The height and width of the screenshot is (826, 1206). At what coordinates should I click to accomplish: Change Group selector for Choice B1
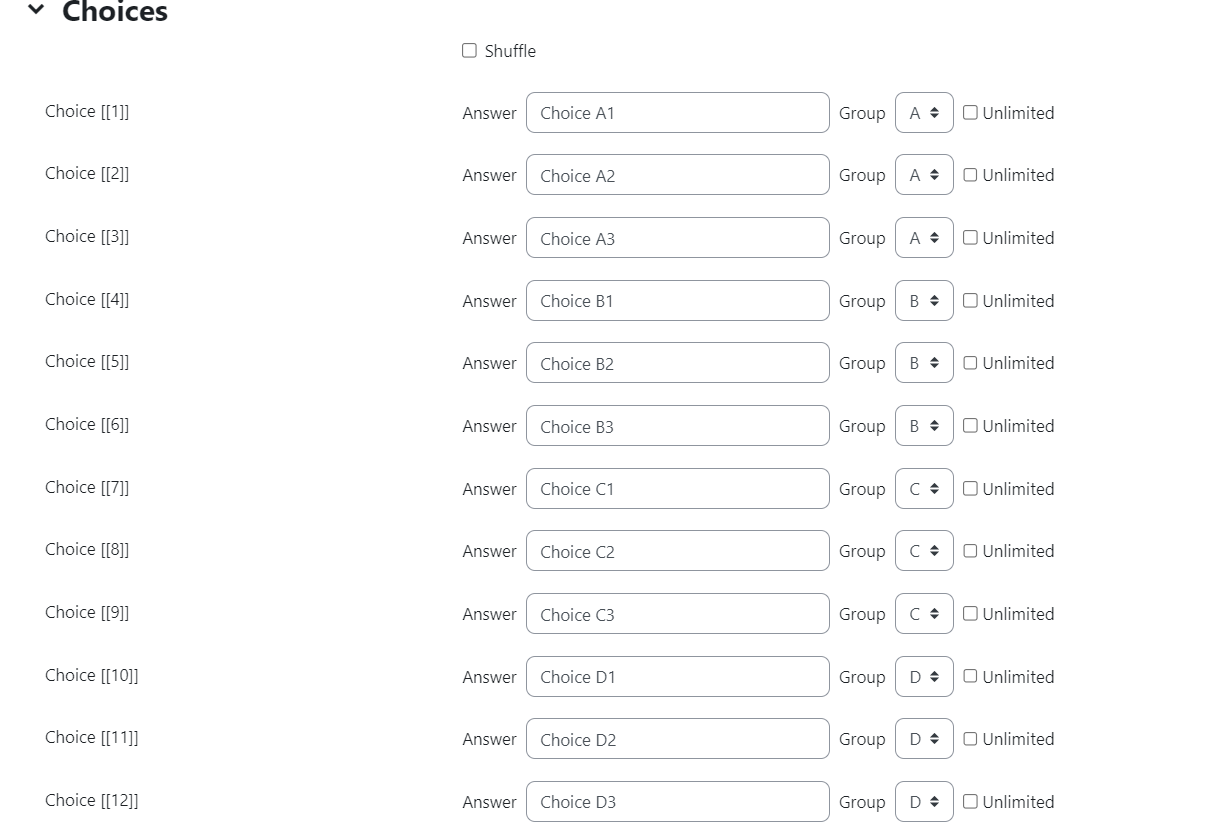point(924,301)
